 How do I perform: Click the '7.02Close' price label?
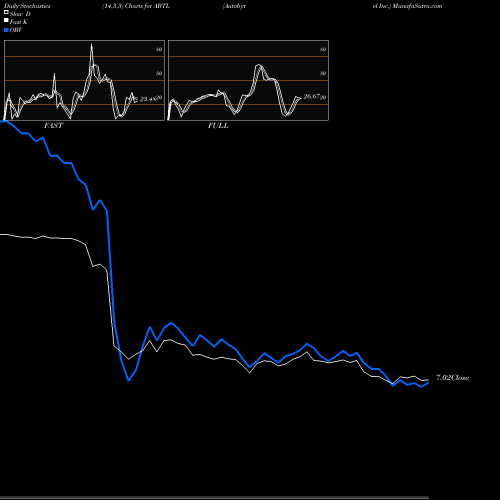point(453,377)
